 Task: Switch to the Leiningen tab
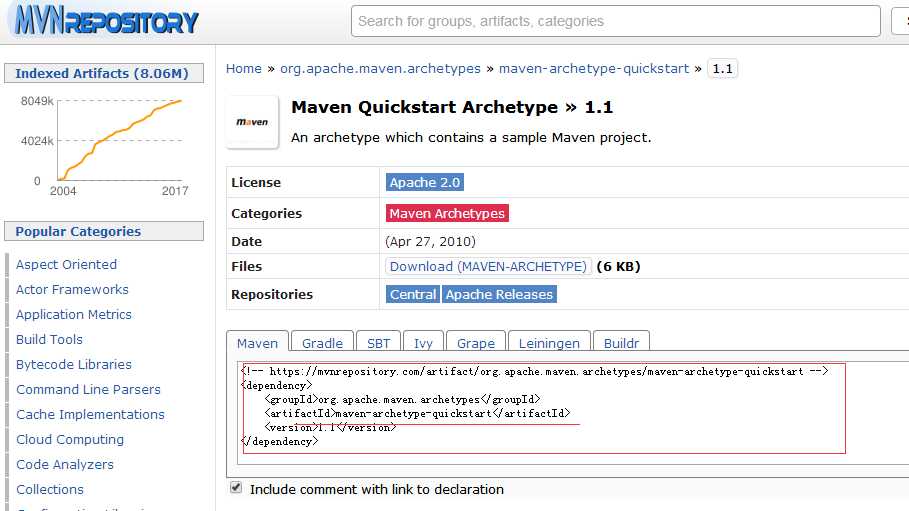click(549, 342)
